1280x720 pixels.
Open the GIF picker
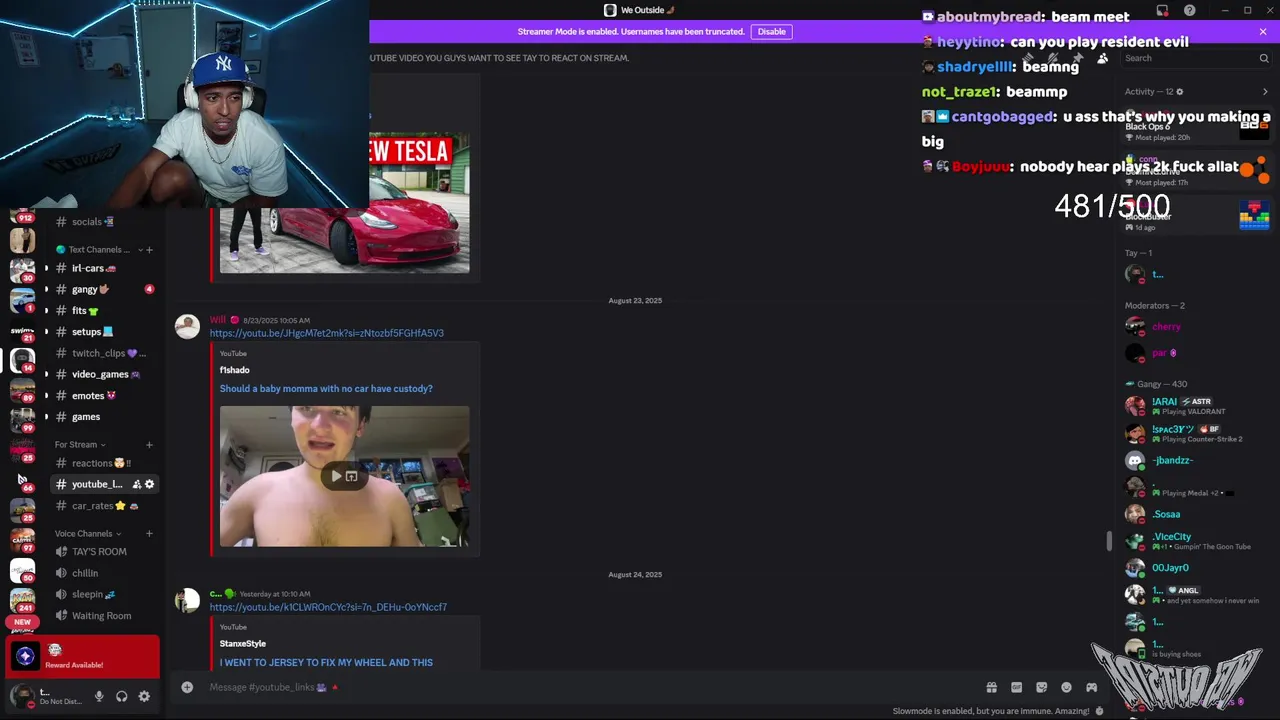tap(1016, 687)
